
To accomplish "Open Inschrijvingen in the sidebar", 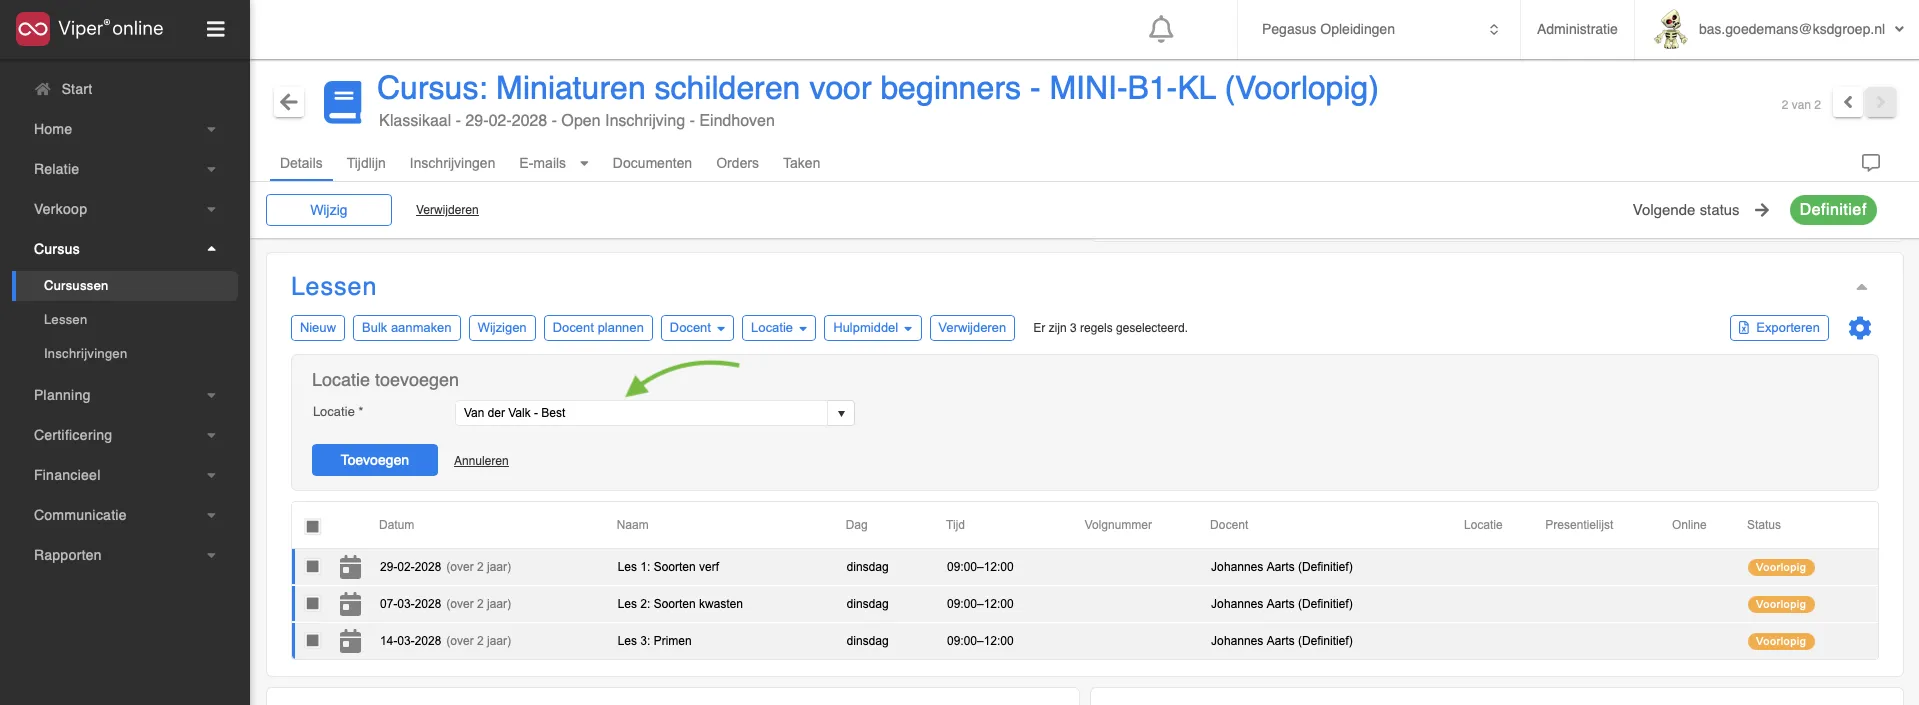I will tap(85, 354).
